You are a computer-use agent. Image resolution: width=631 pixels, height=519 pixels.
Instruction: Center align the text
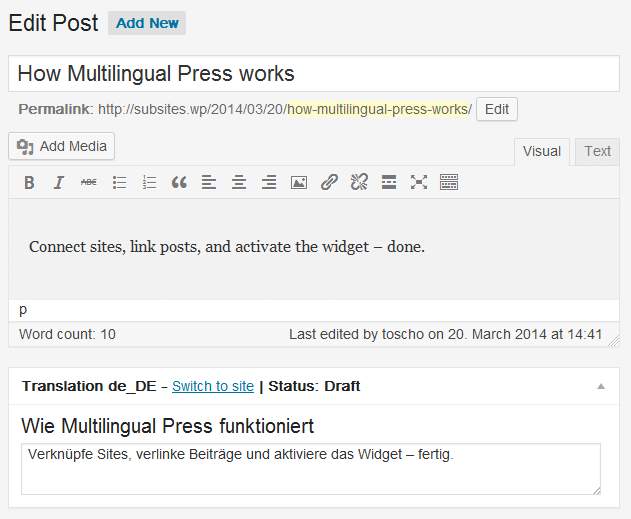[239, 182]
